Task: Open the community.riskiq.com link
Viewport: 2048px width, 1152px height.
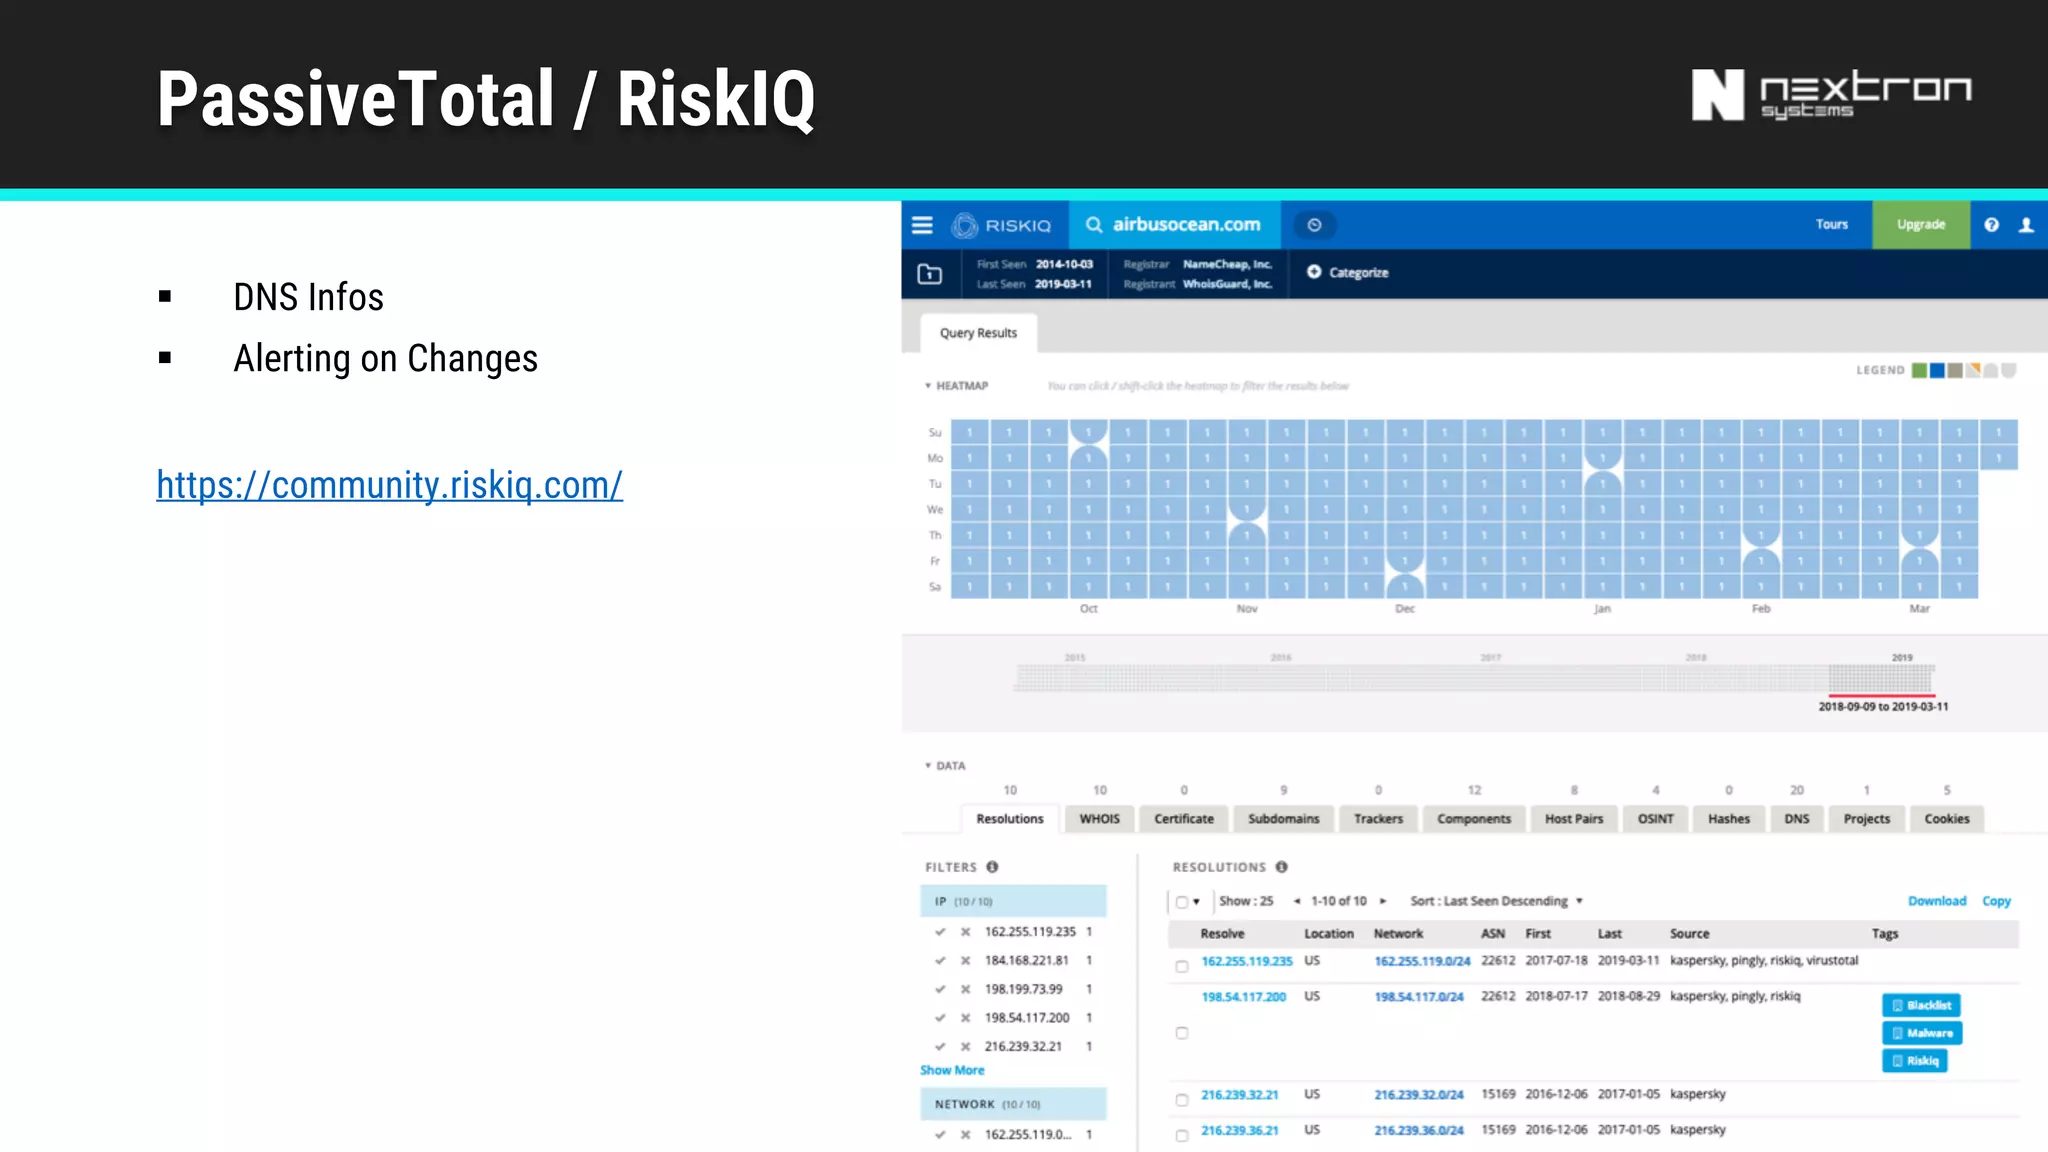Action: tap(390, 485)
